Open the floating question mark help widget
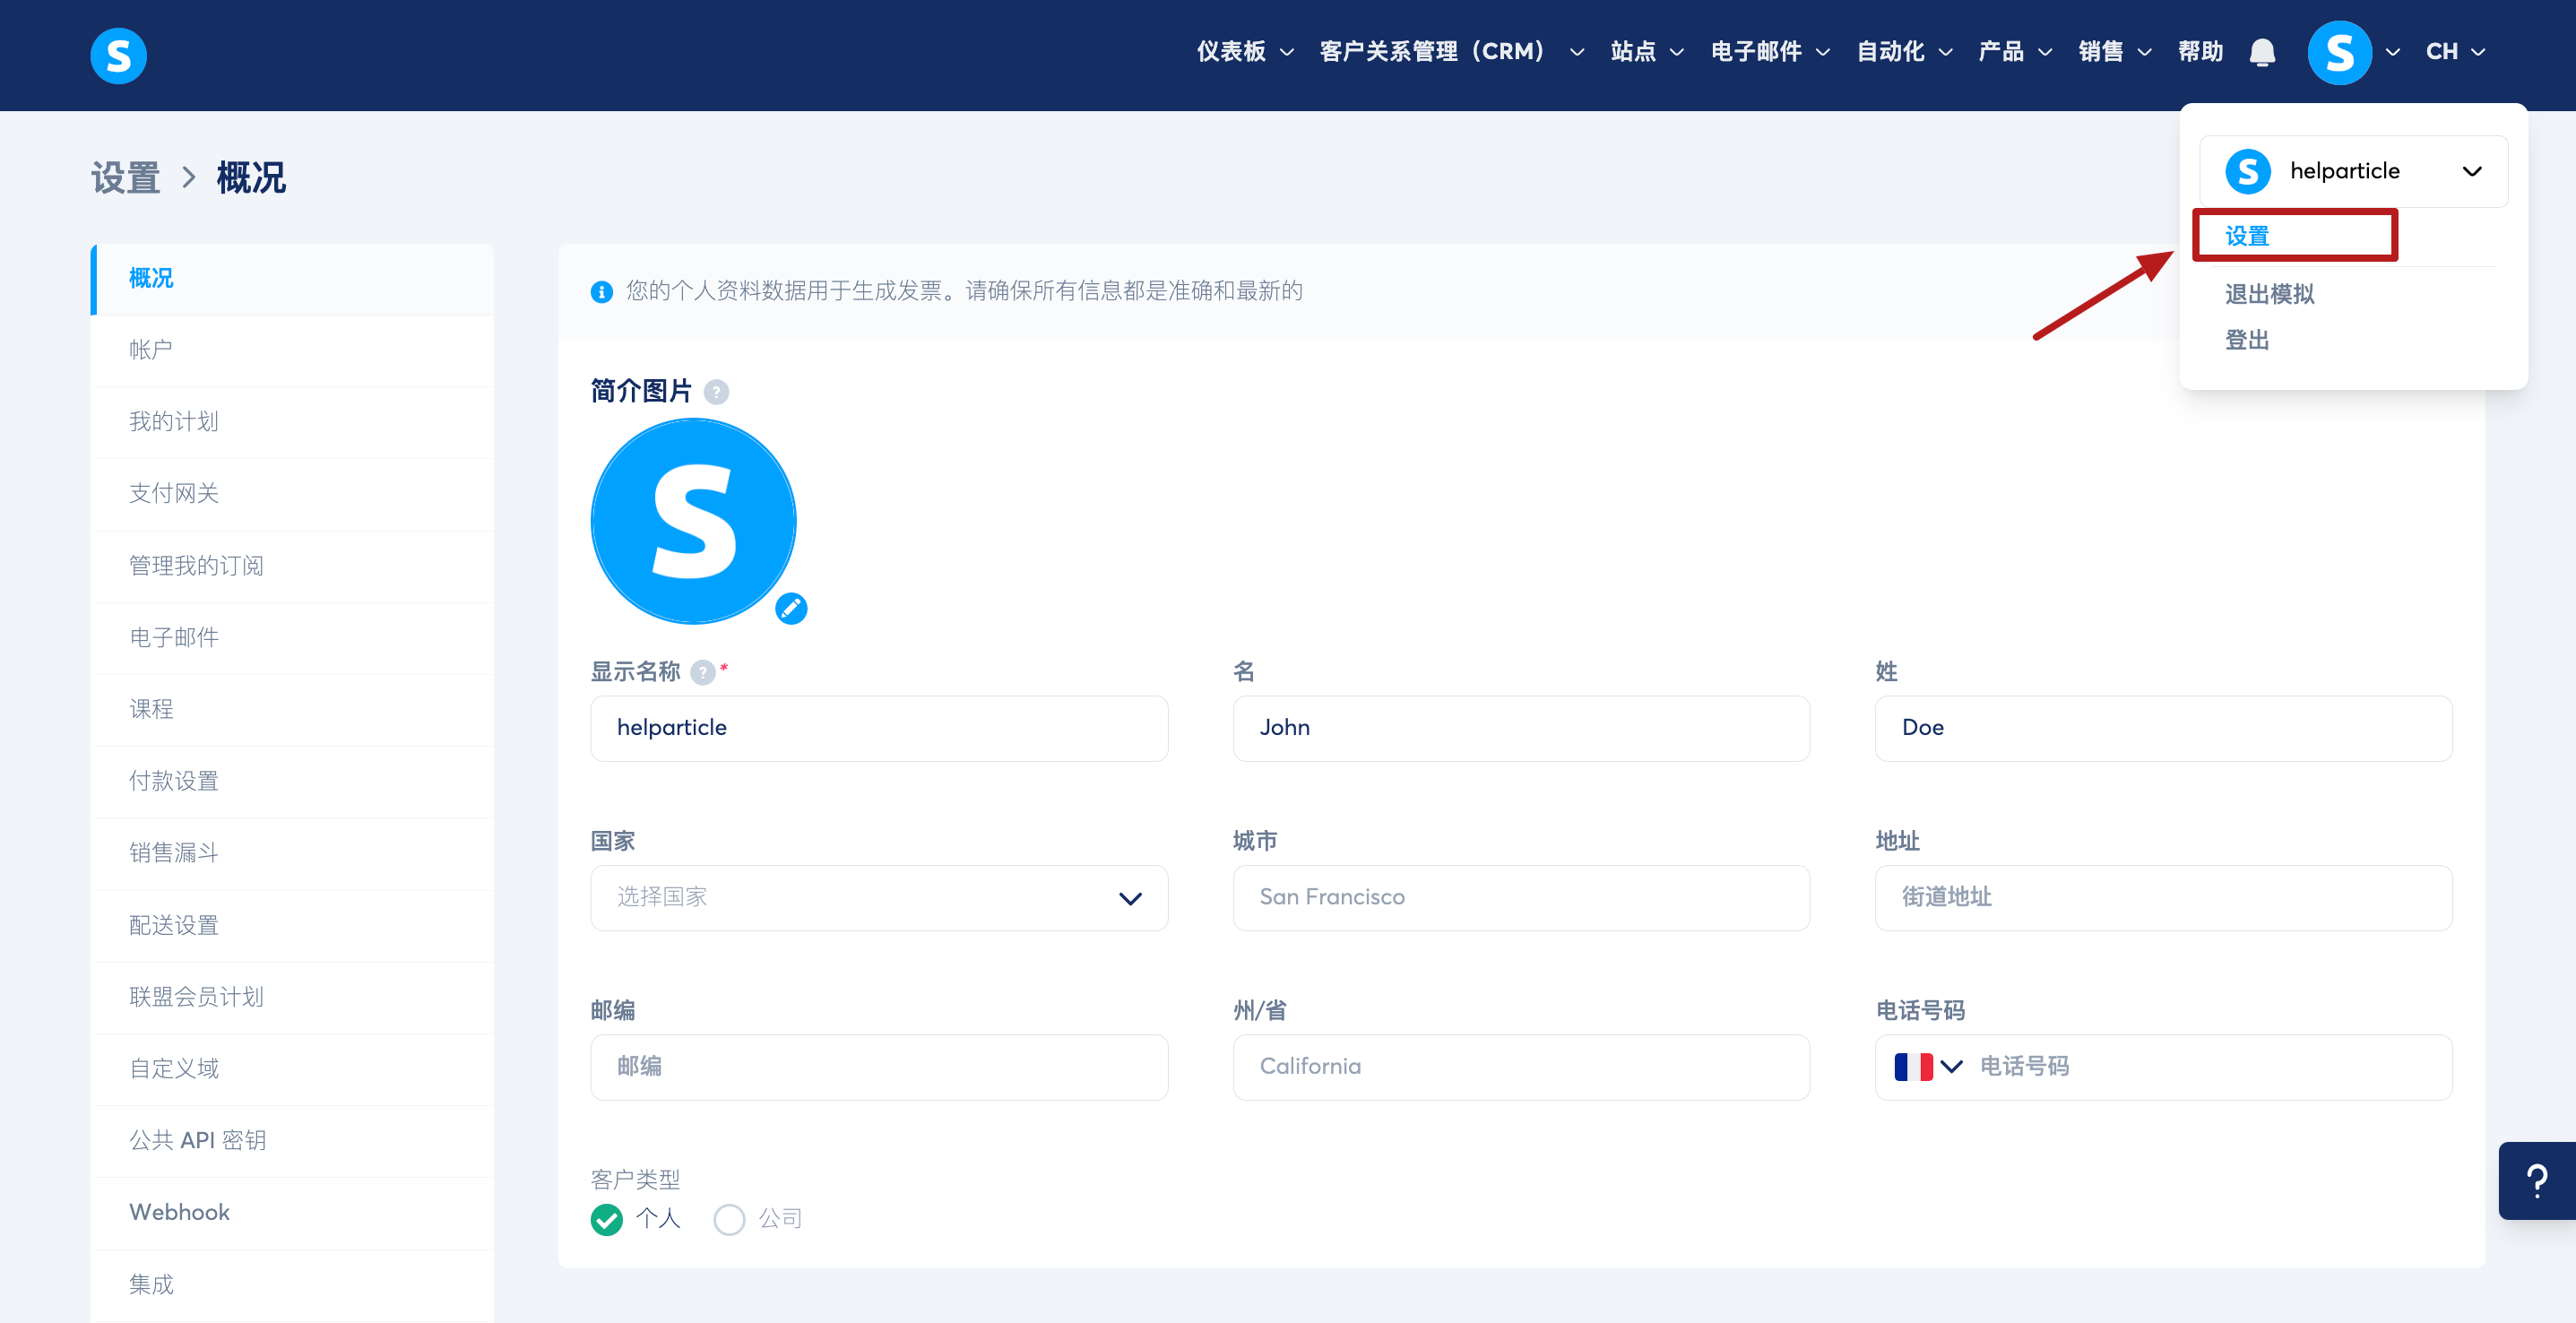2576x1323 pixels. [2536, 1180]
